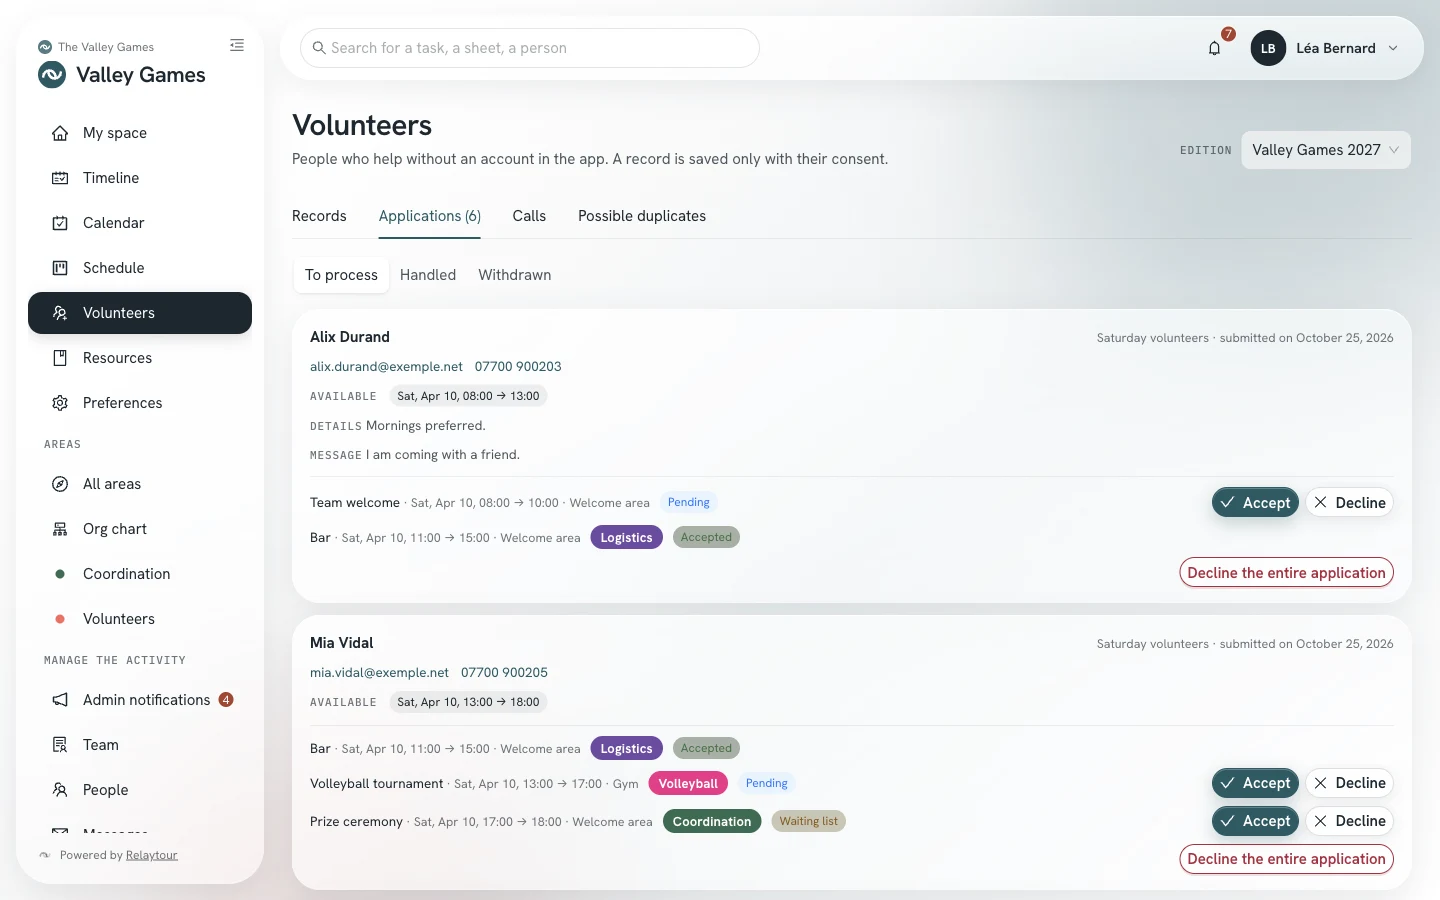Open Timeline icon in sidebar

click(60, 178)
